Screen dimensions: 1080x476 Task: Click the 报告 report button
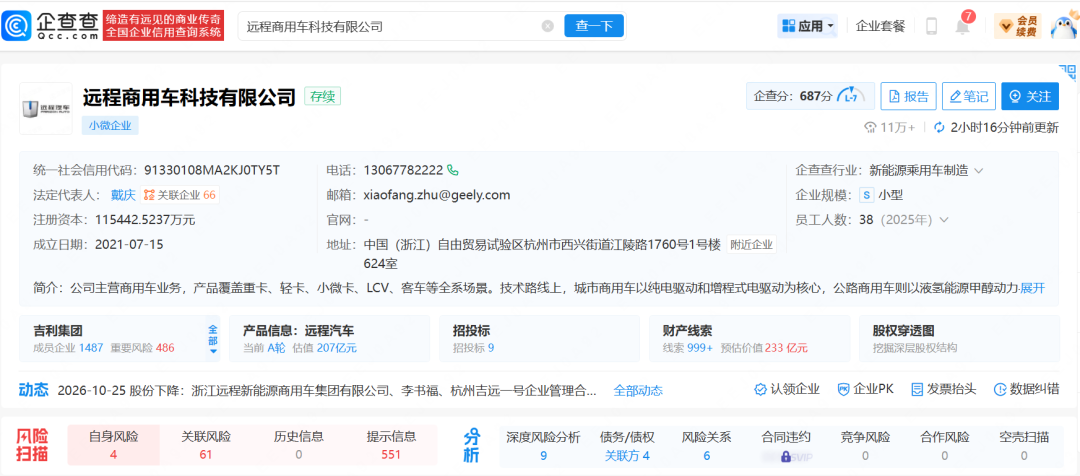[x=908, y=96]
